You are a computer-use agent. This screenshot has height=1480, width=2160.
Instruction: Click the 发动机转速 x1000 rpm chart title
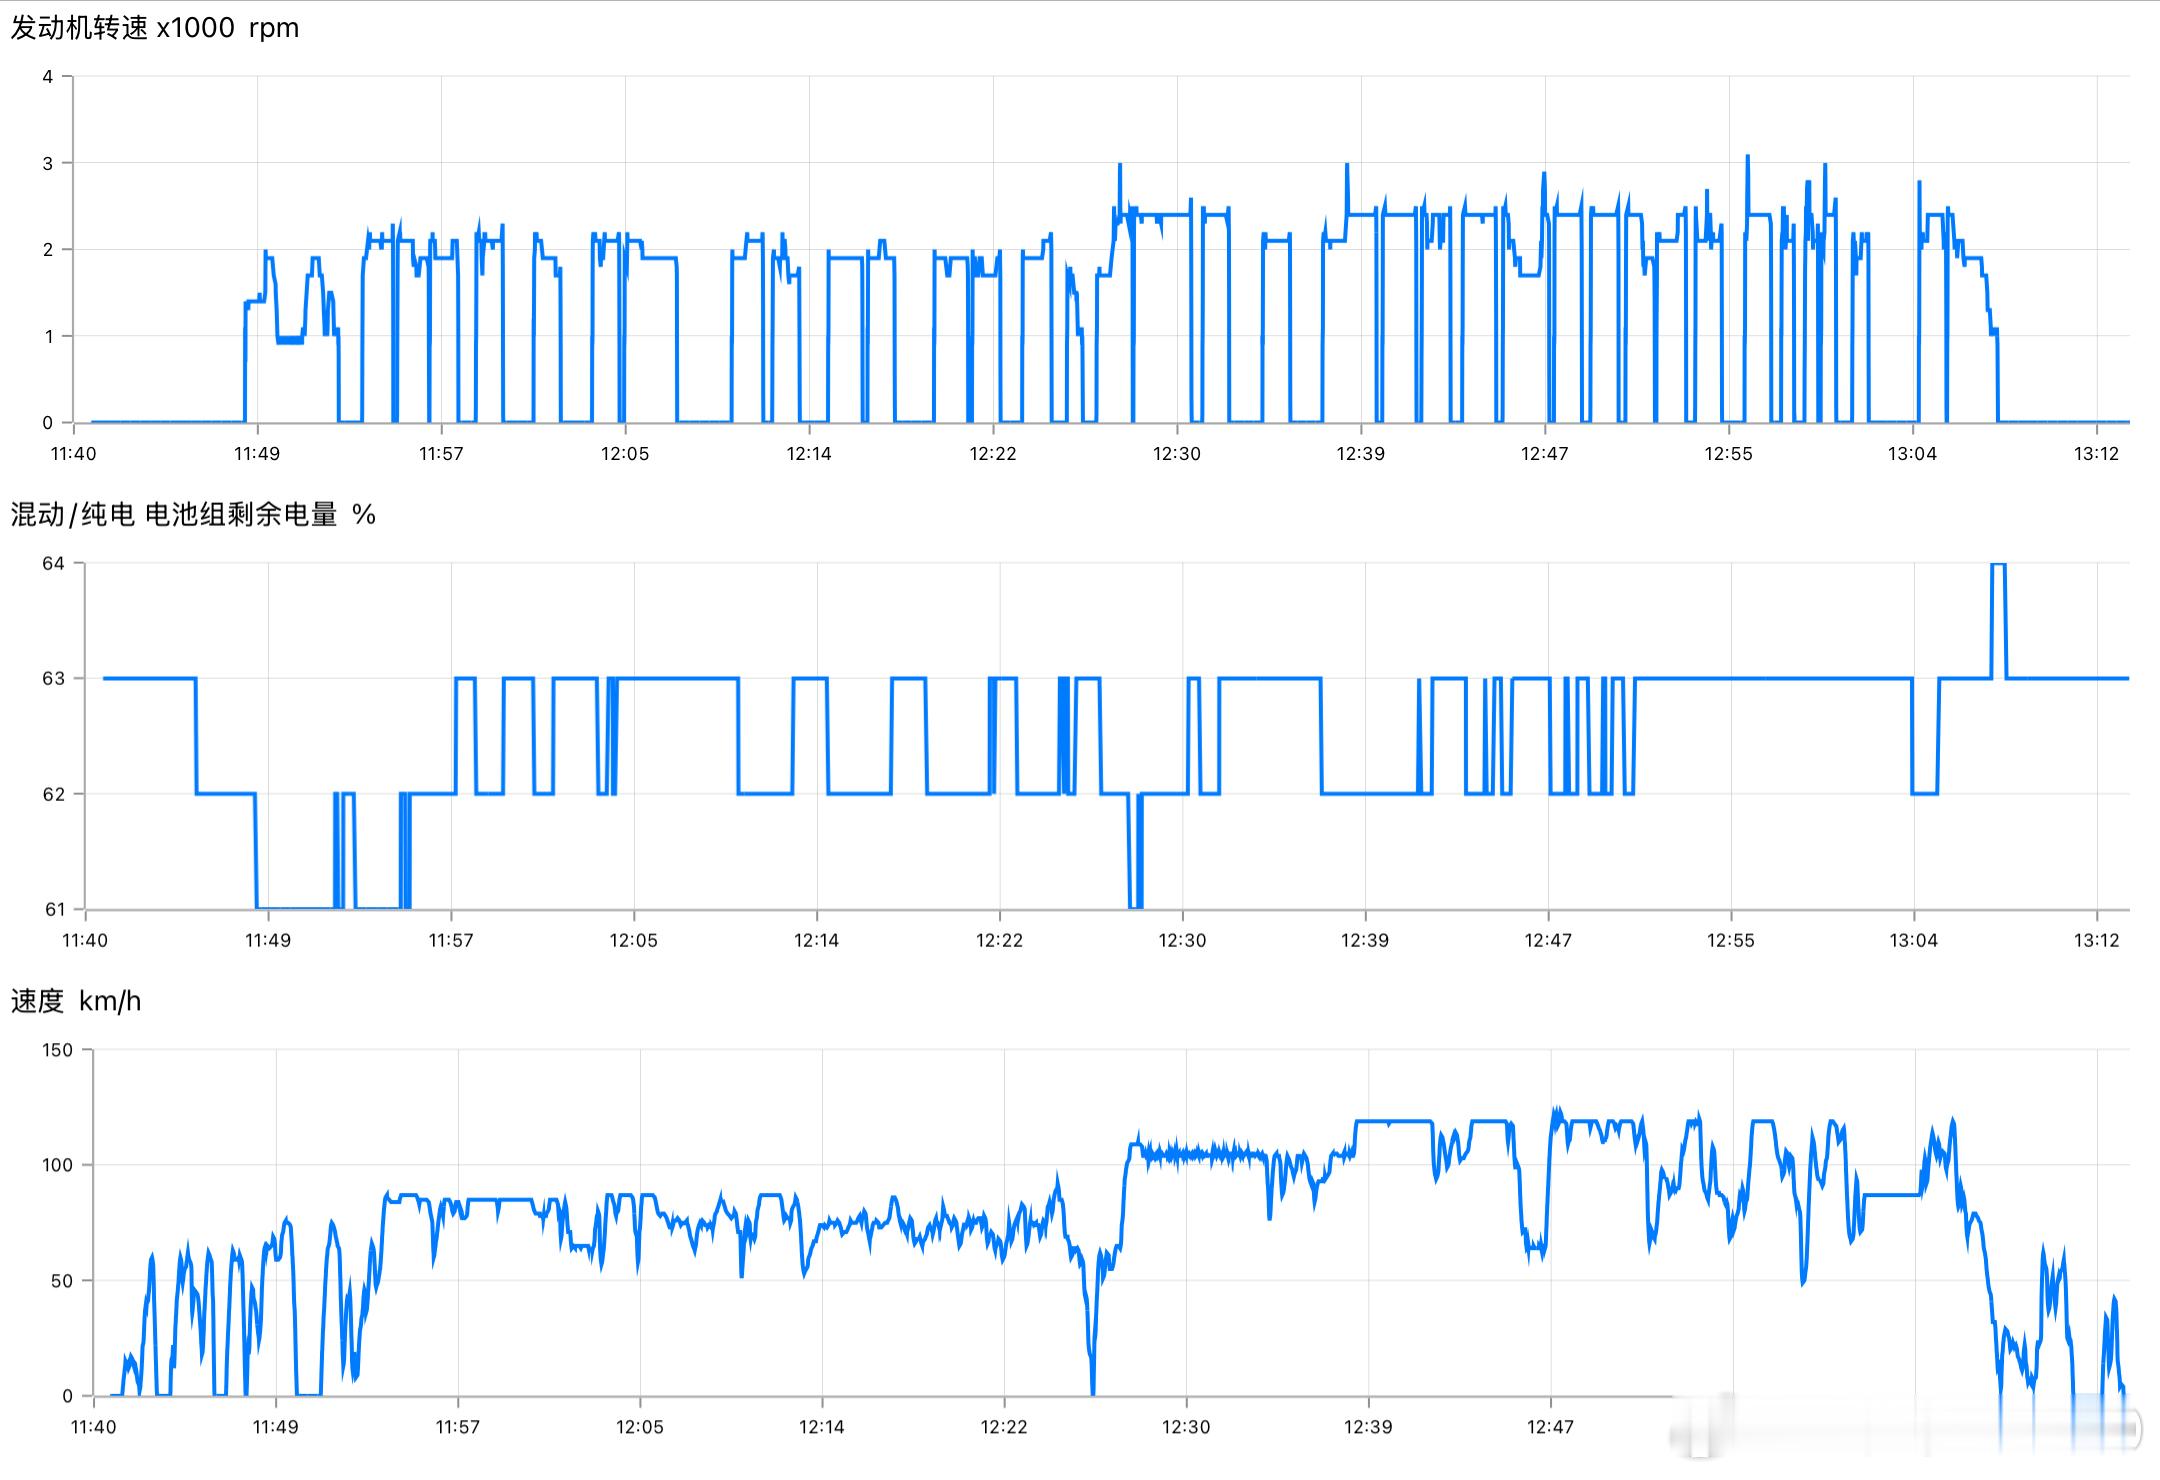click(155, 28)
